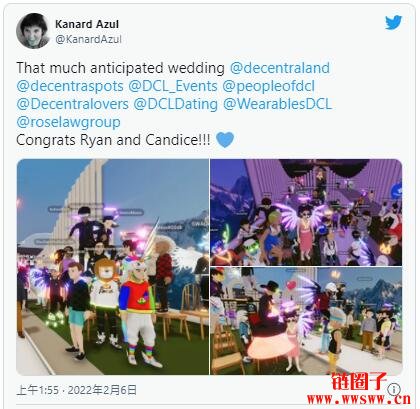View the large left wedding photo
This screenshot has height=409, width=420.
pyautogui.click(x=113, y=267)
